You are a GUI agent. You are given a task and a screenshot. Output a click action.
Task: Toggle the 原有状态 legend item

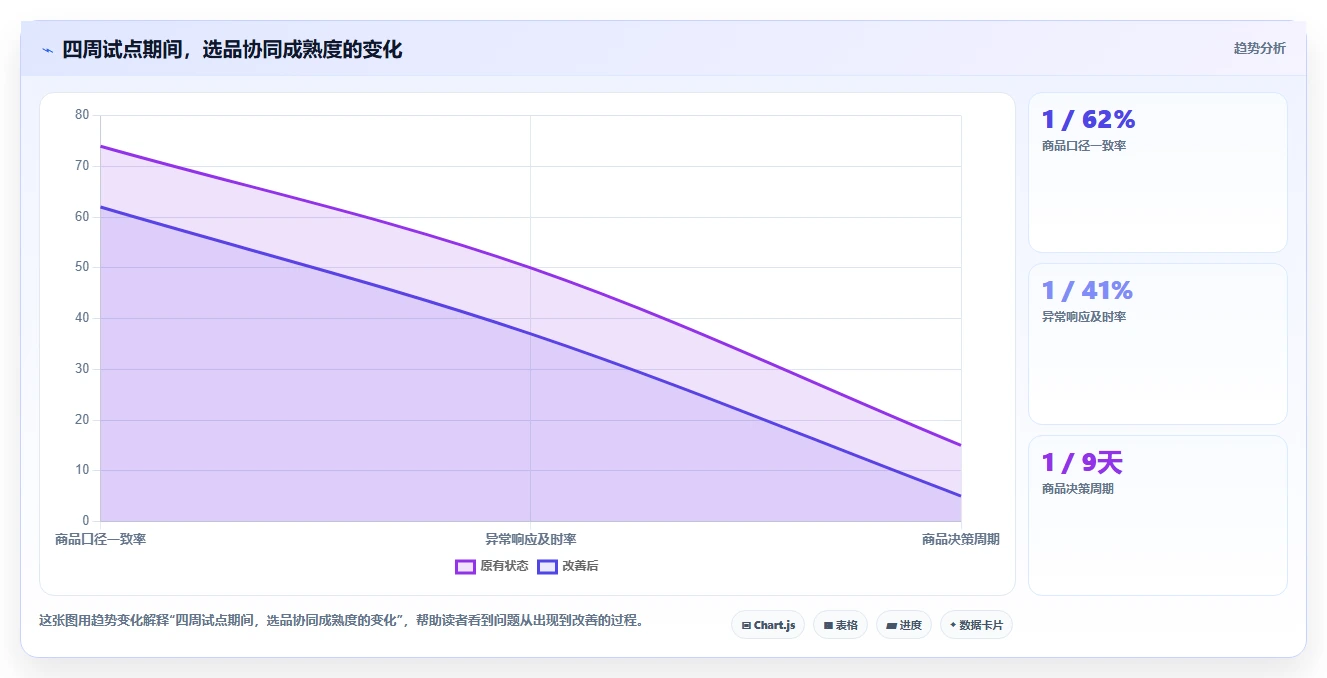(492, 566)
